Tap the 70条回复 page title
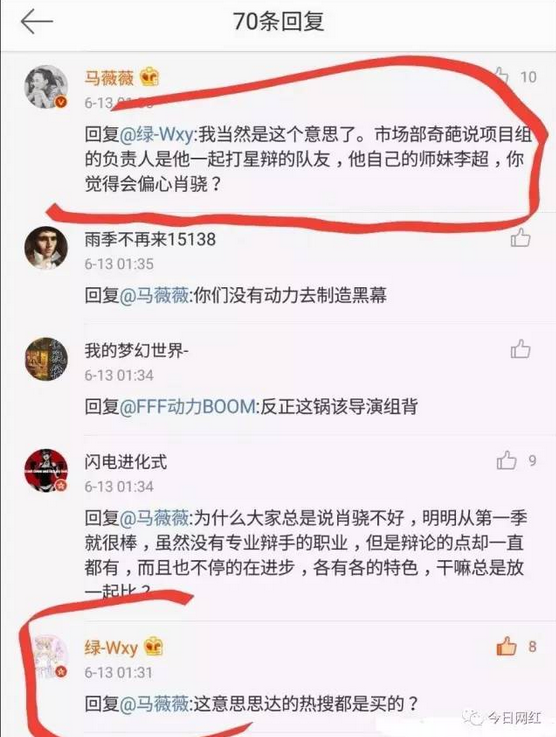The width and height of the screenshot is (556, 737). (x=279, y=22)
